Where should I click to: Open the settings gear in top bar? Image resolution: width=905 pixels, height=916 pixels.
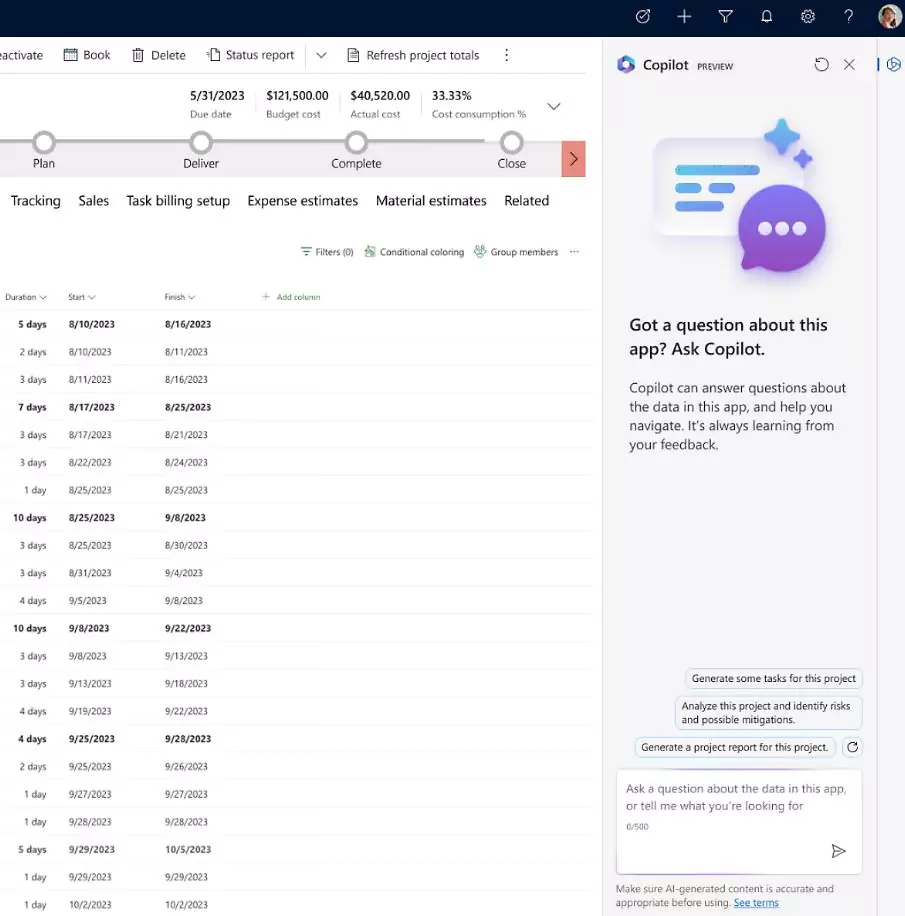click(x=808, y=16)
